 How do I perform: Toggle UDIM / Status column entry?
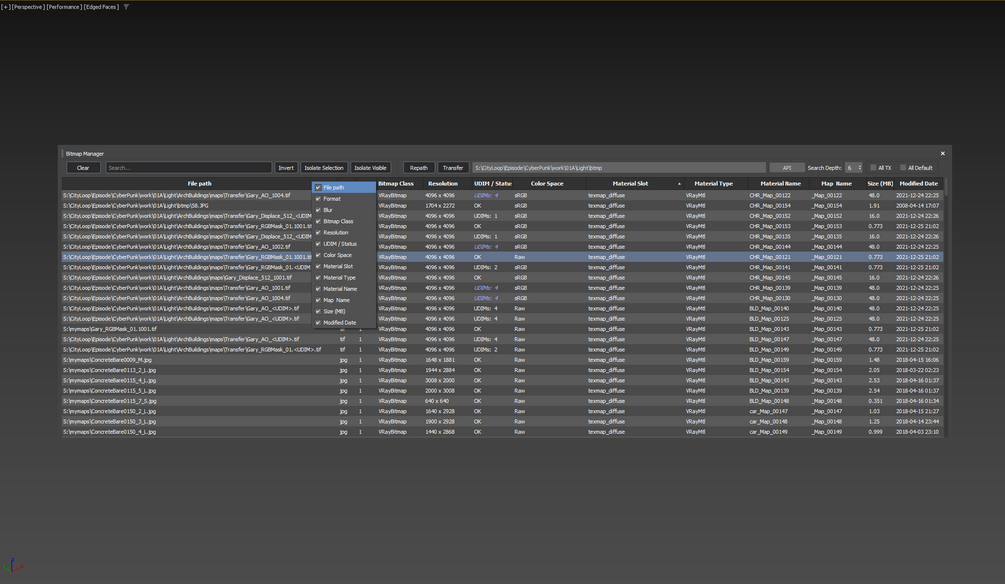tap(344, 244)
